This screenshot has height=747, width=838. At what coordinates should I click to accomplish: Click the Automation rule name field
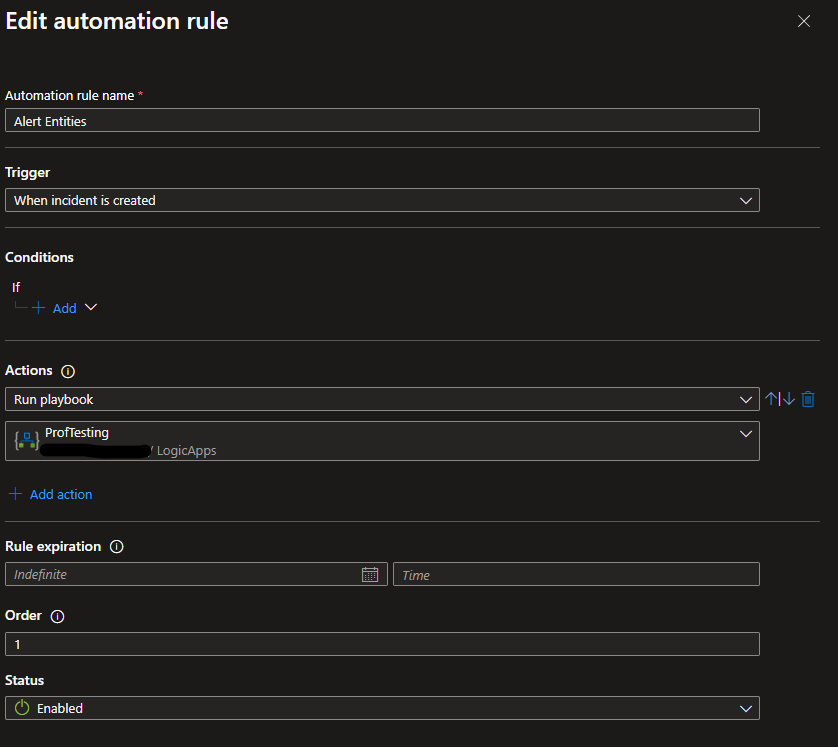(x=382, y=120)
